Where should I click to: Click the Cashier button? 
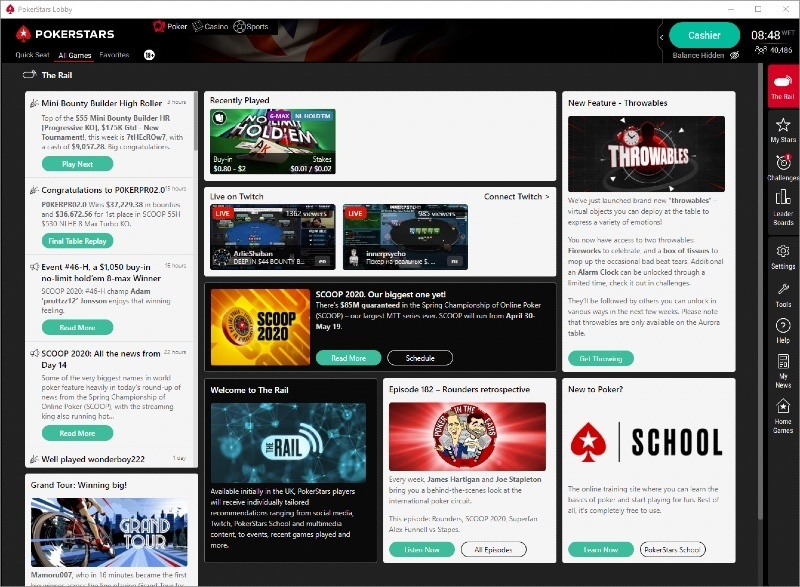tap(704, 35)
